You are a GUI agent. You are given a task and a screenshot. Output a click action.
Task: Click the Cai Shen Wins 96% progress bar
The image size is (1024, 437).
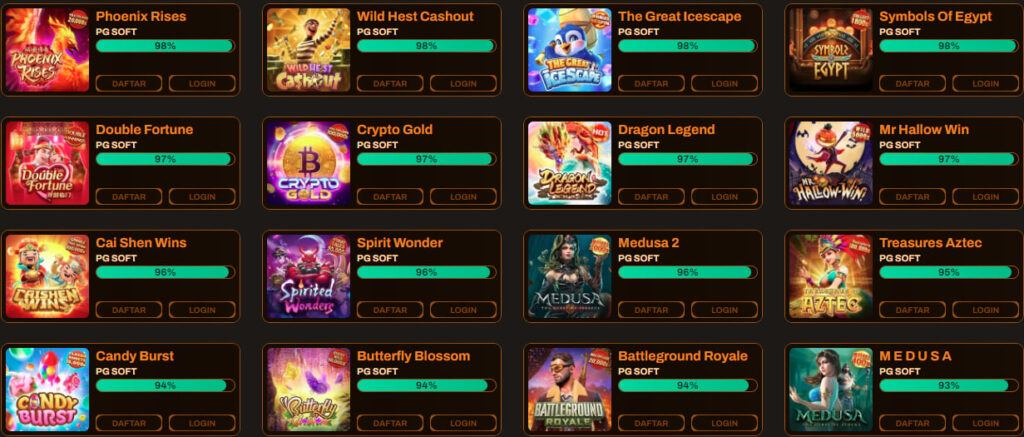tap(165, 272)
